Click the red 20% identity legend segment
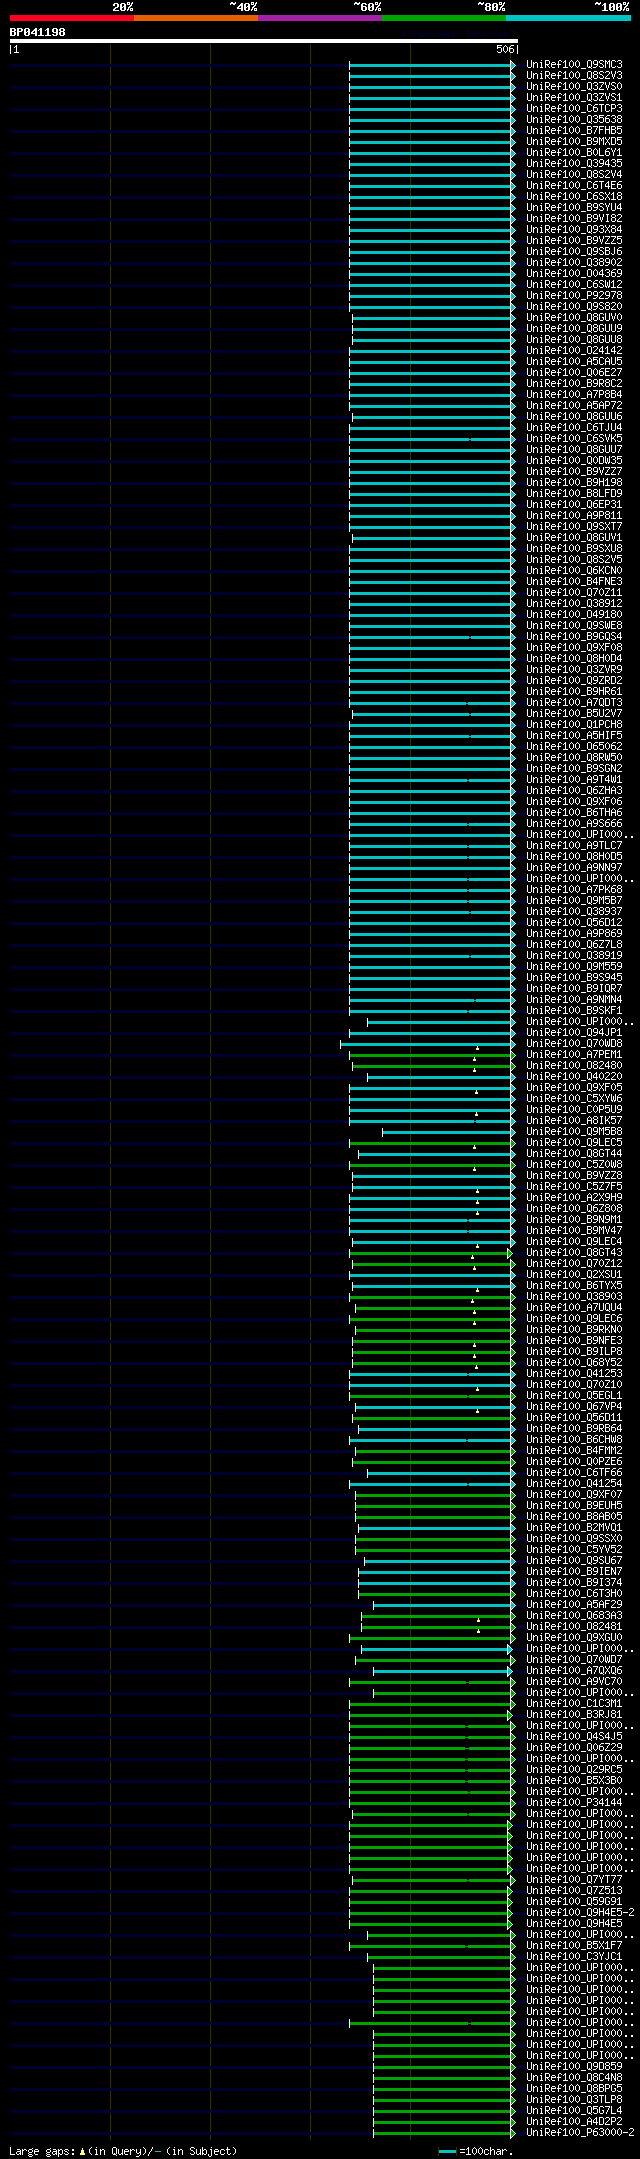 click(x=72, y=18)
